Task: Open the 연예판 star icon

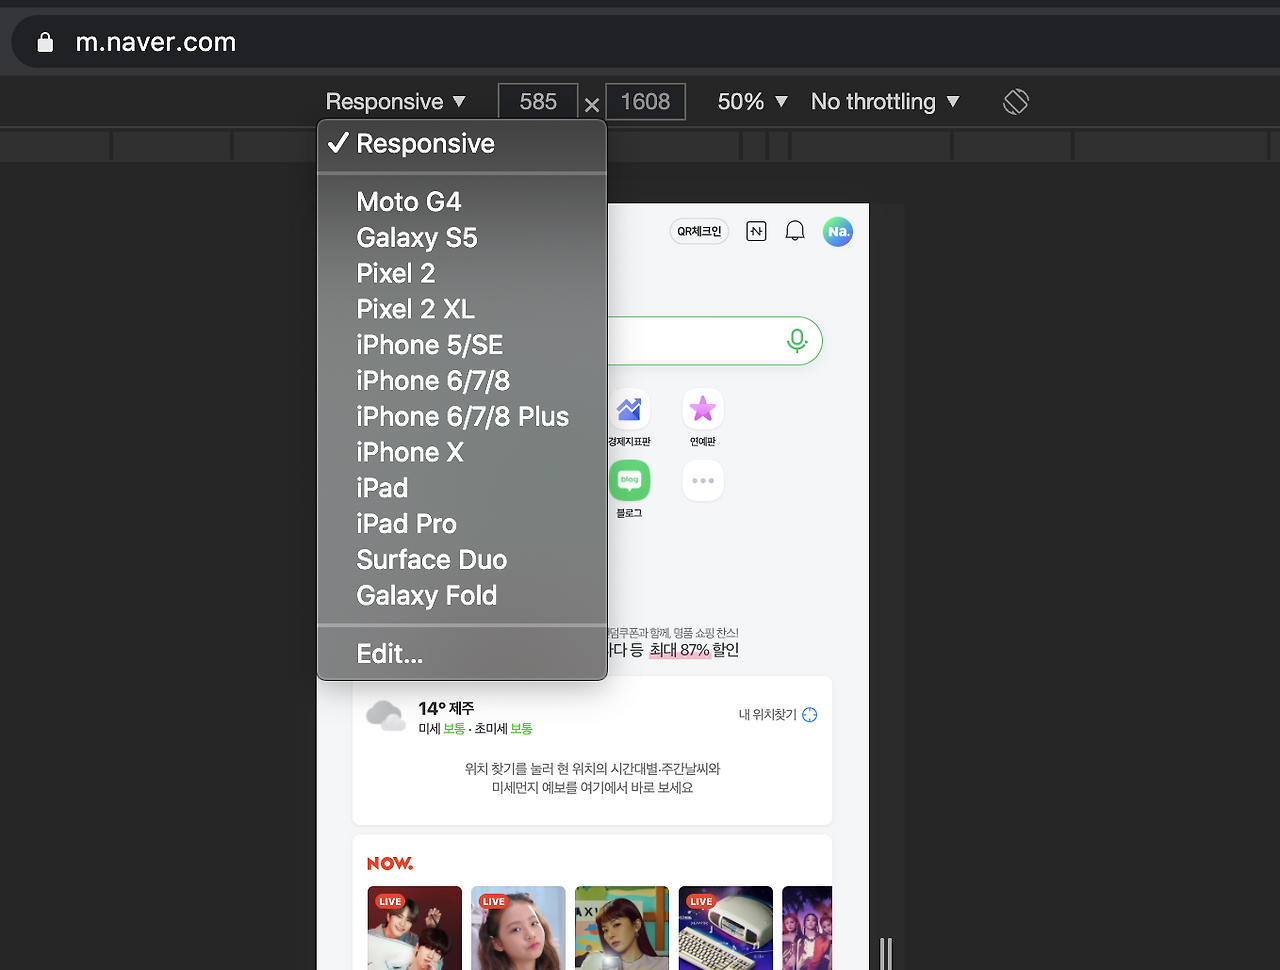Action: tap(703, 409)
